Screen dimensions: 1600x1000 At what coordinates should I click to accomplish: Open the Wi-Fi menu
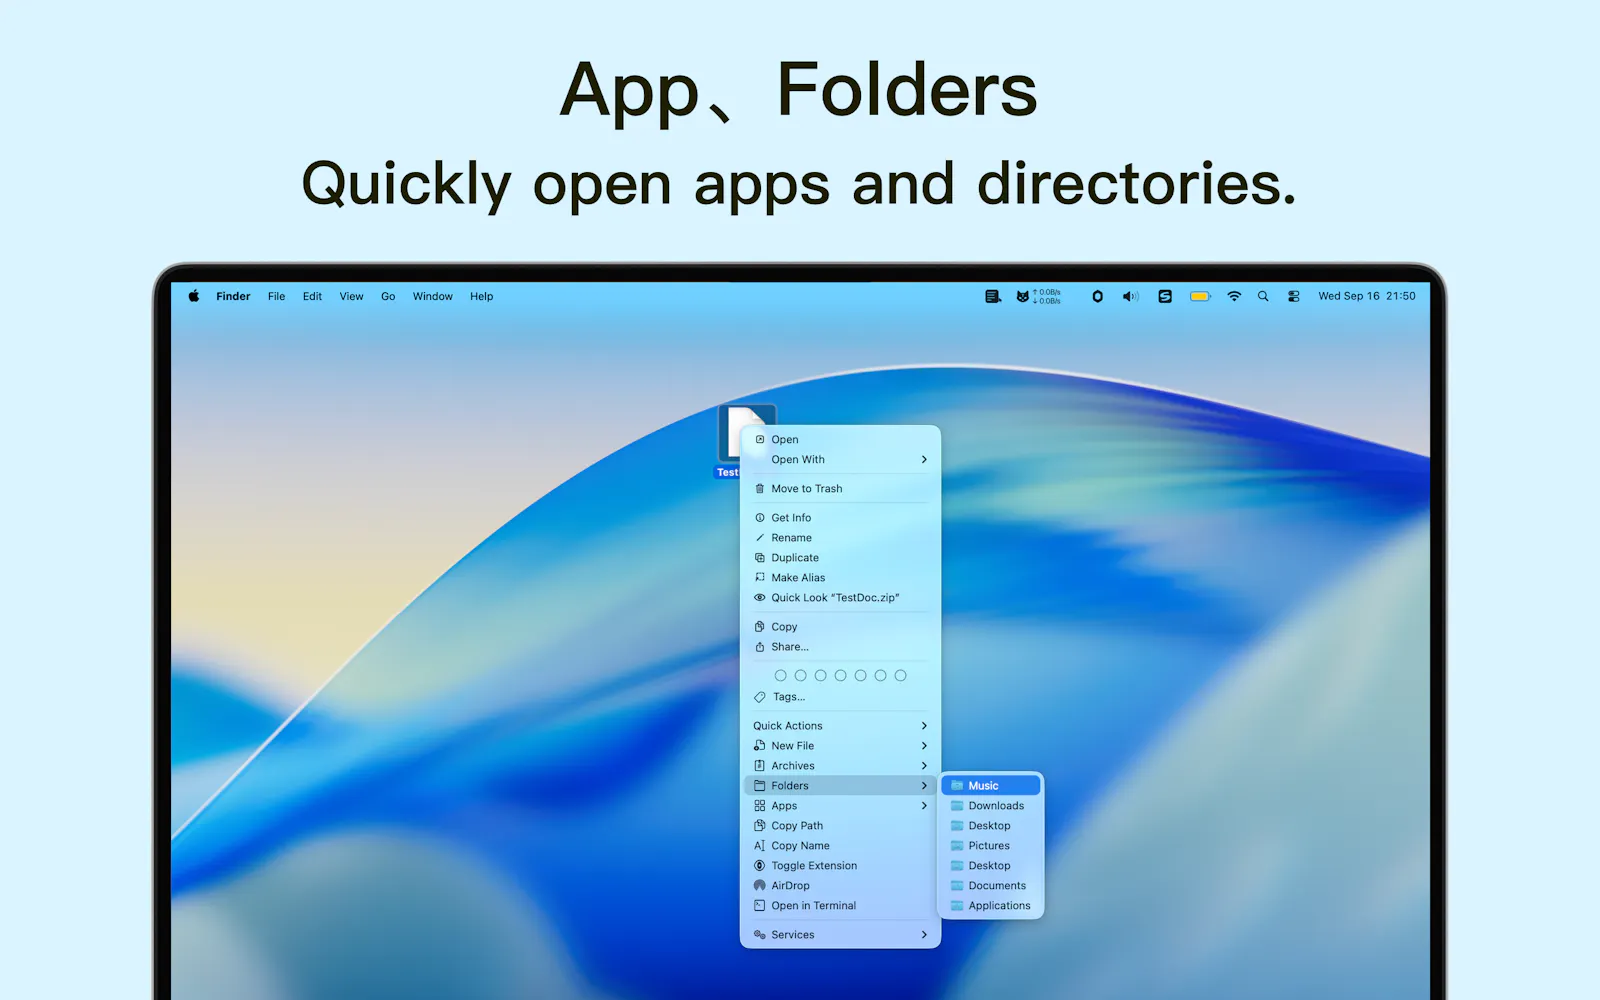point(1234,297)
